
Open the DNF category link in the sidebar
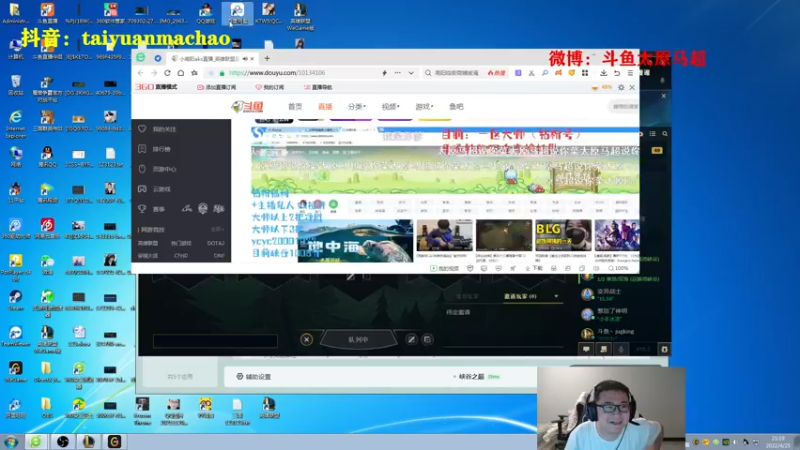tap(219, 256)
